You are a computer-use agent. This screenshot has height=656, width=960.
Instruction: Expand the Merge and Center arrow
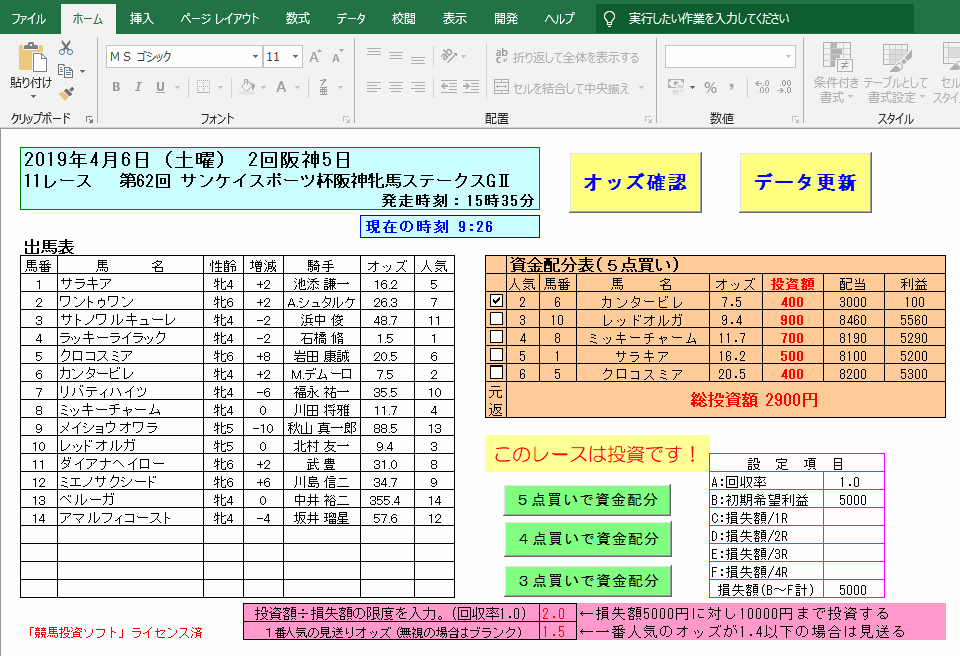click(642, 88)
